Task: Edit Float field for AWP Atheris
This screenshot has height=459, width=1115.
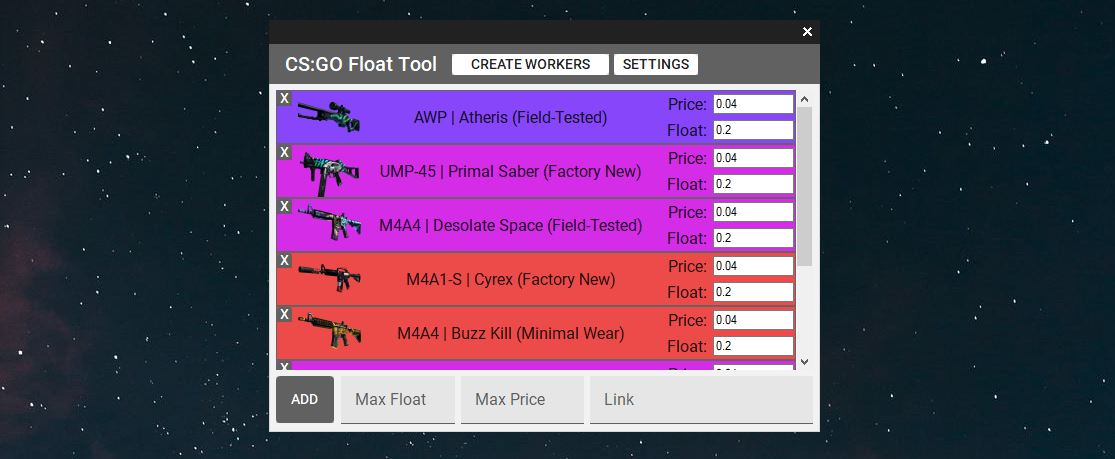Action: [753, 130]
